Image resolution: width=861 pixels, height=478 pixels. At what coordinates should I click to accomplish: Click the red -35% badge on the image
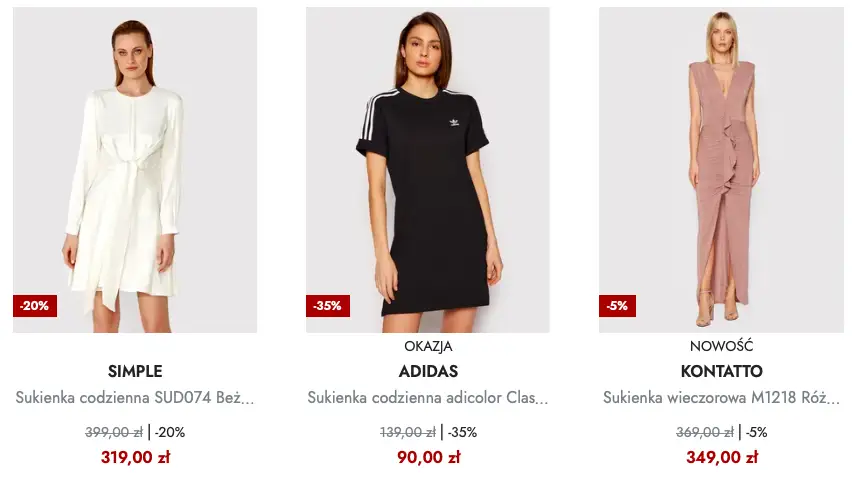[x=328, y=306]
